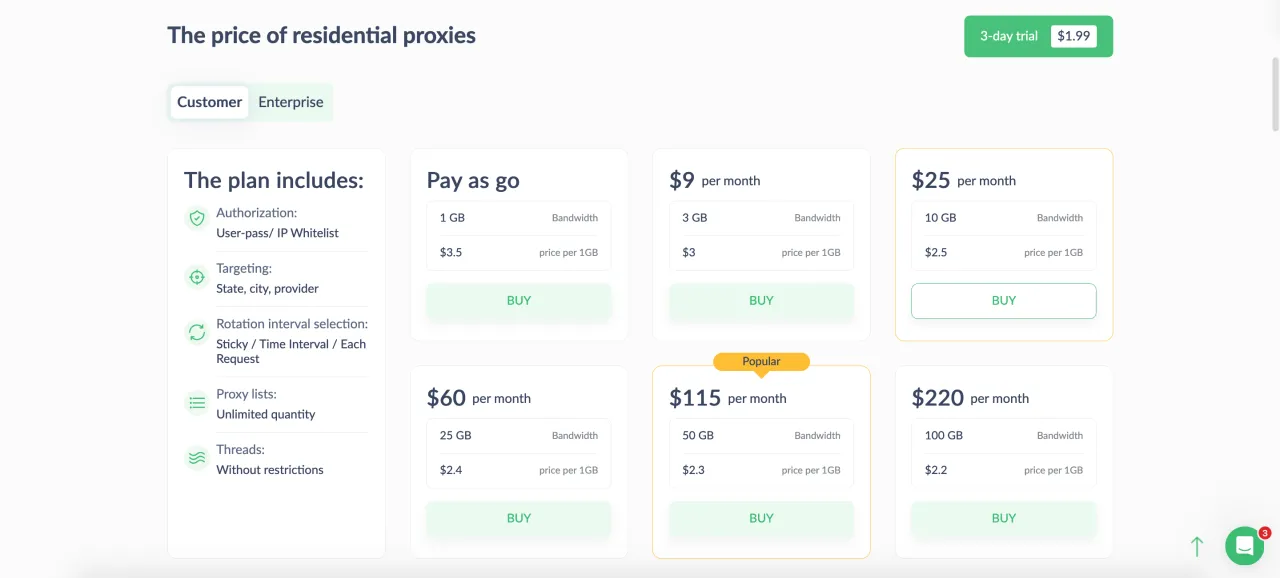
Task: Click the scroll-to-top arrow icon
Action: (x=1197, y=546)
